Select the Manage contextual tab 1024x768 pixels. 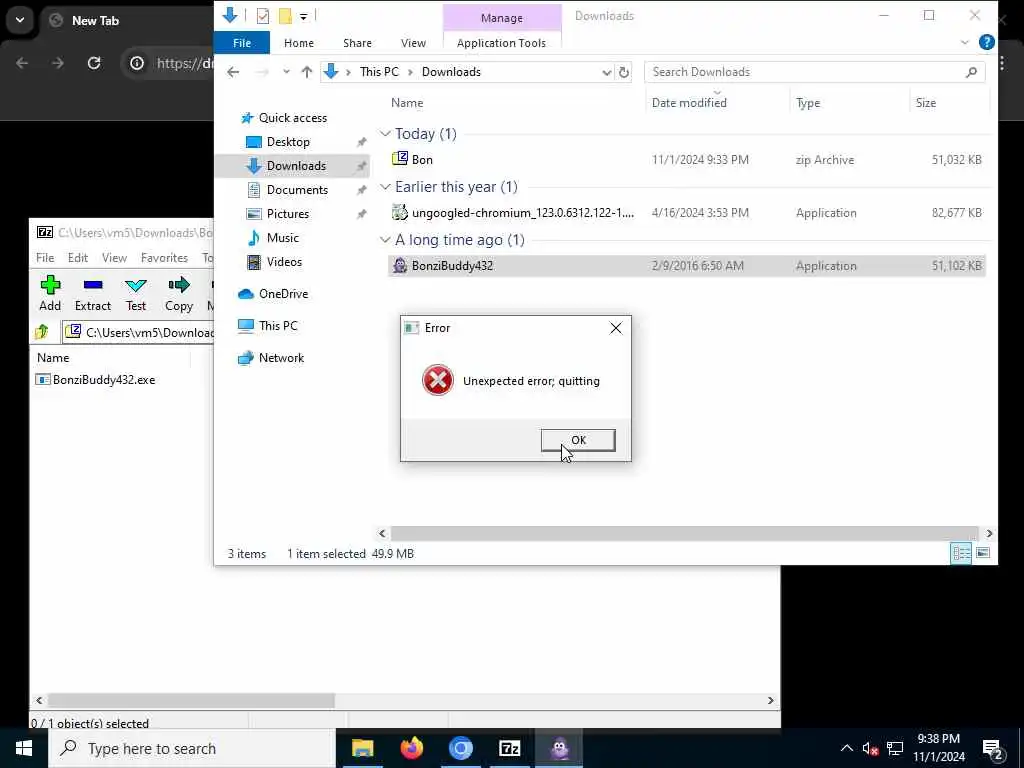[x=502, y=18]
